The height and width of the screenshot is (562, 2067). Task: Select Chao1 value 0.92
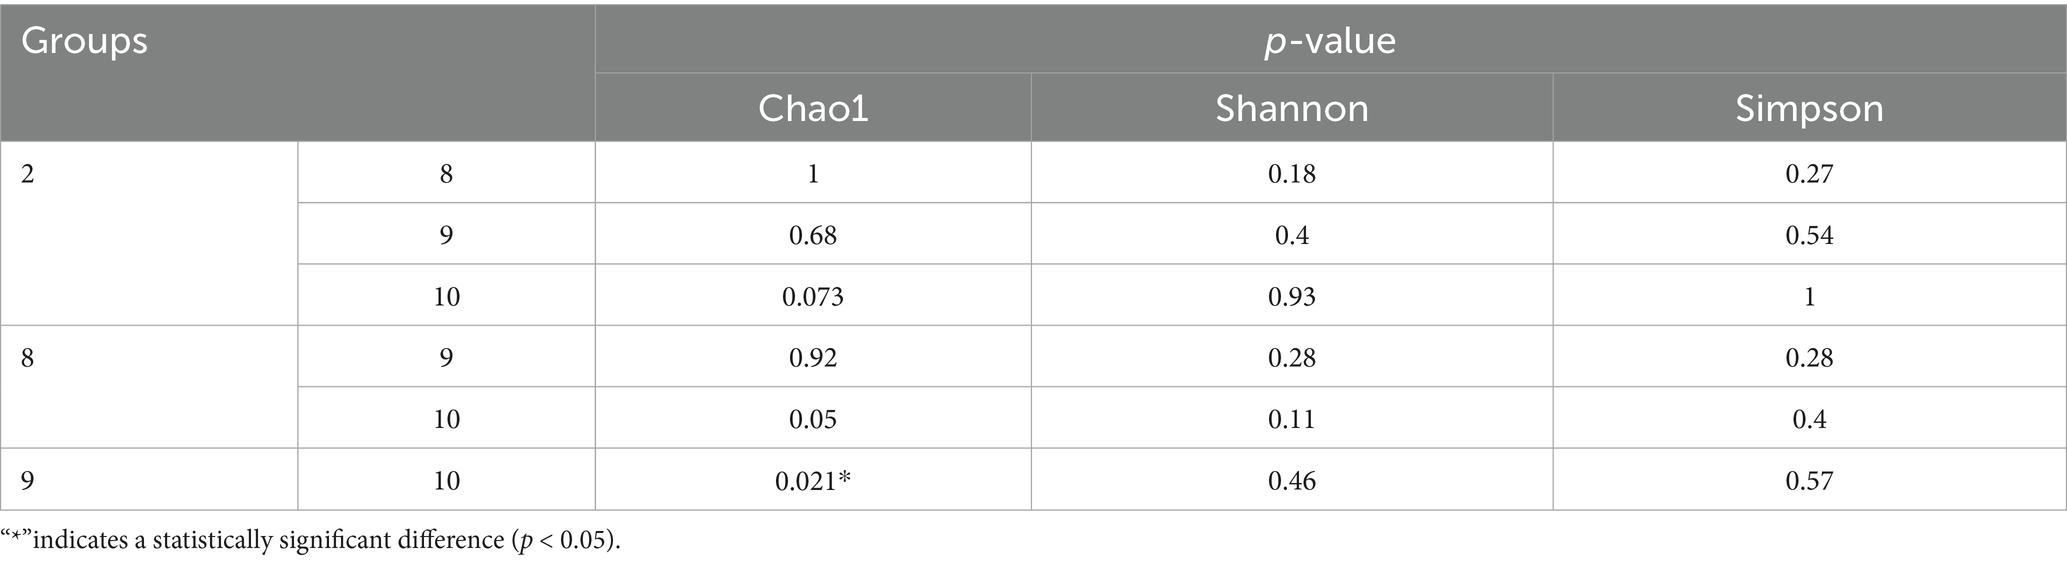[x=813, y=358]
